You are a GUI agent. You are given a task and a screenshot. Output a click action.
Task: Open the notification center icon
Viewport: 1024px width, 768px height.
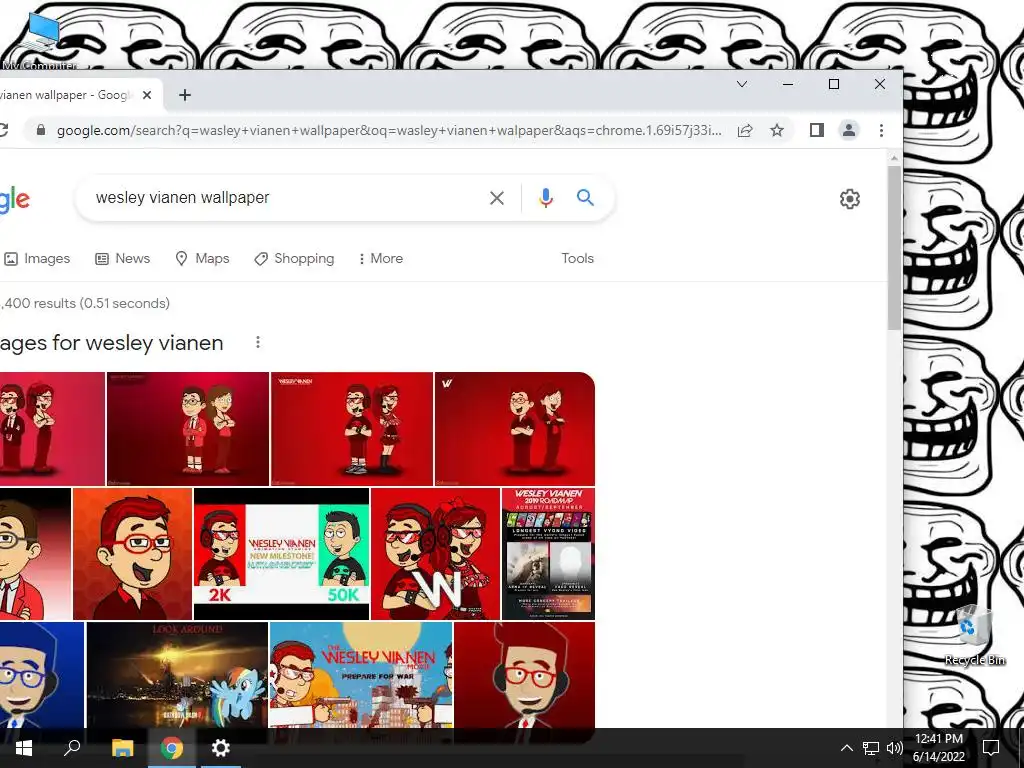991,748
